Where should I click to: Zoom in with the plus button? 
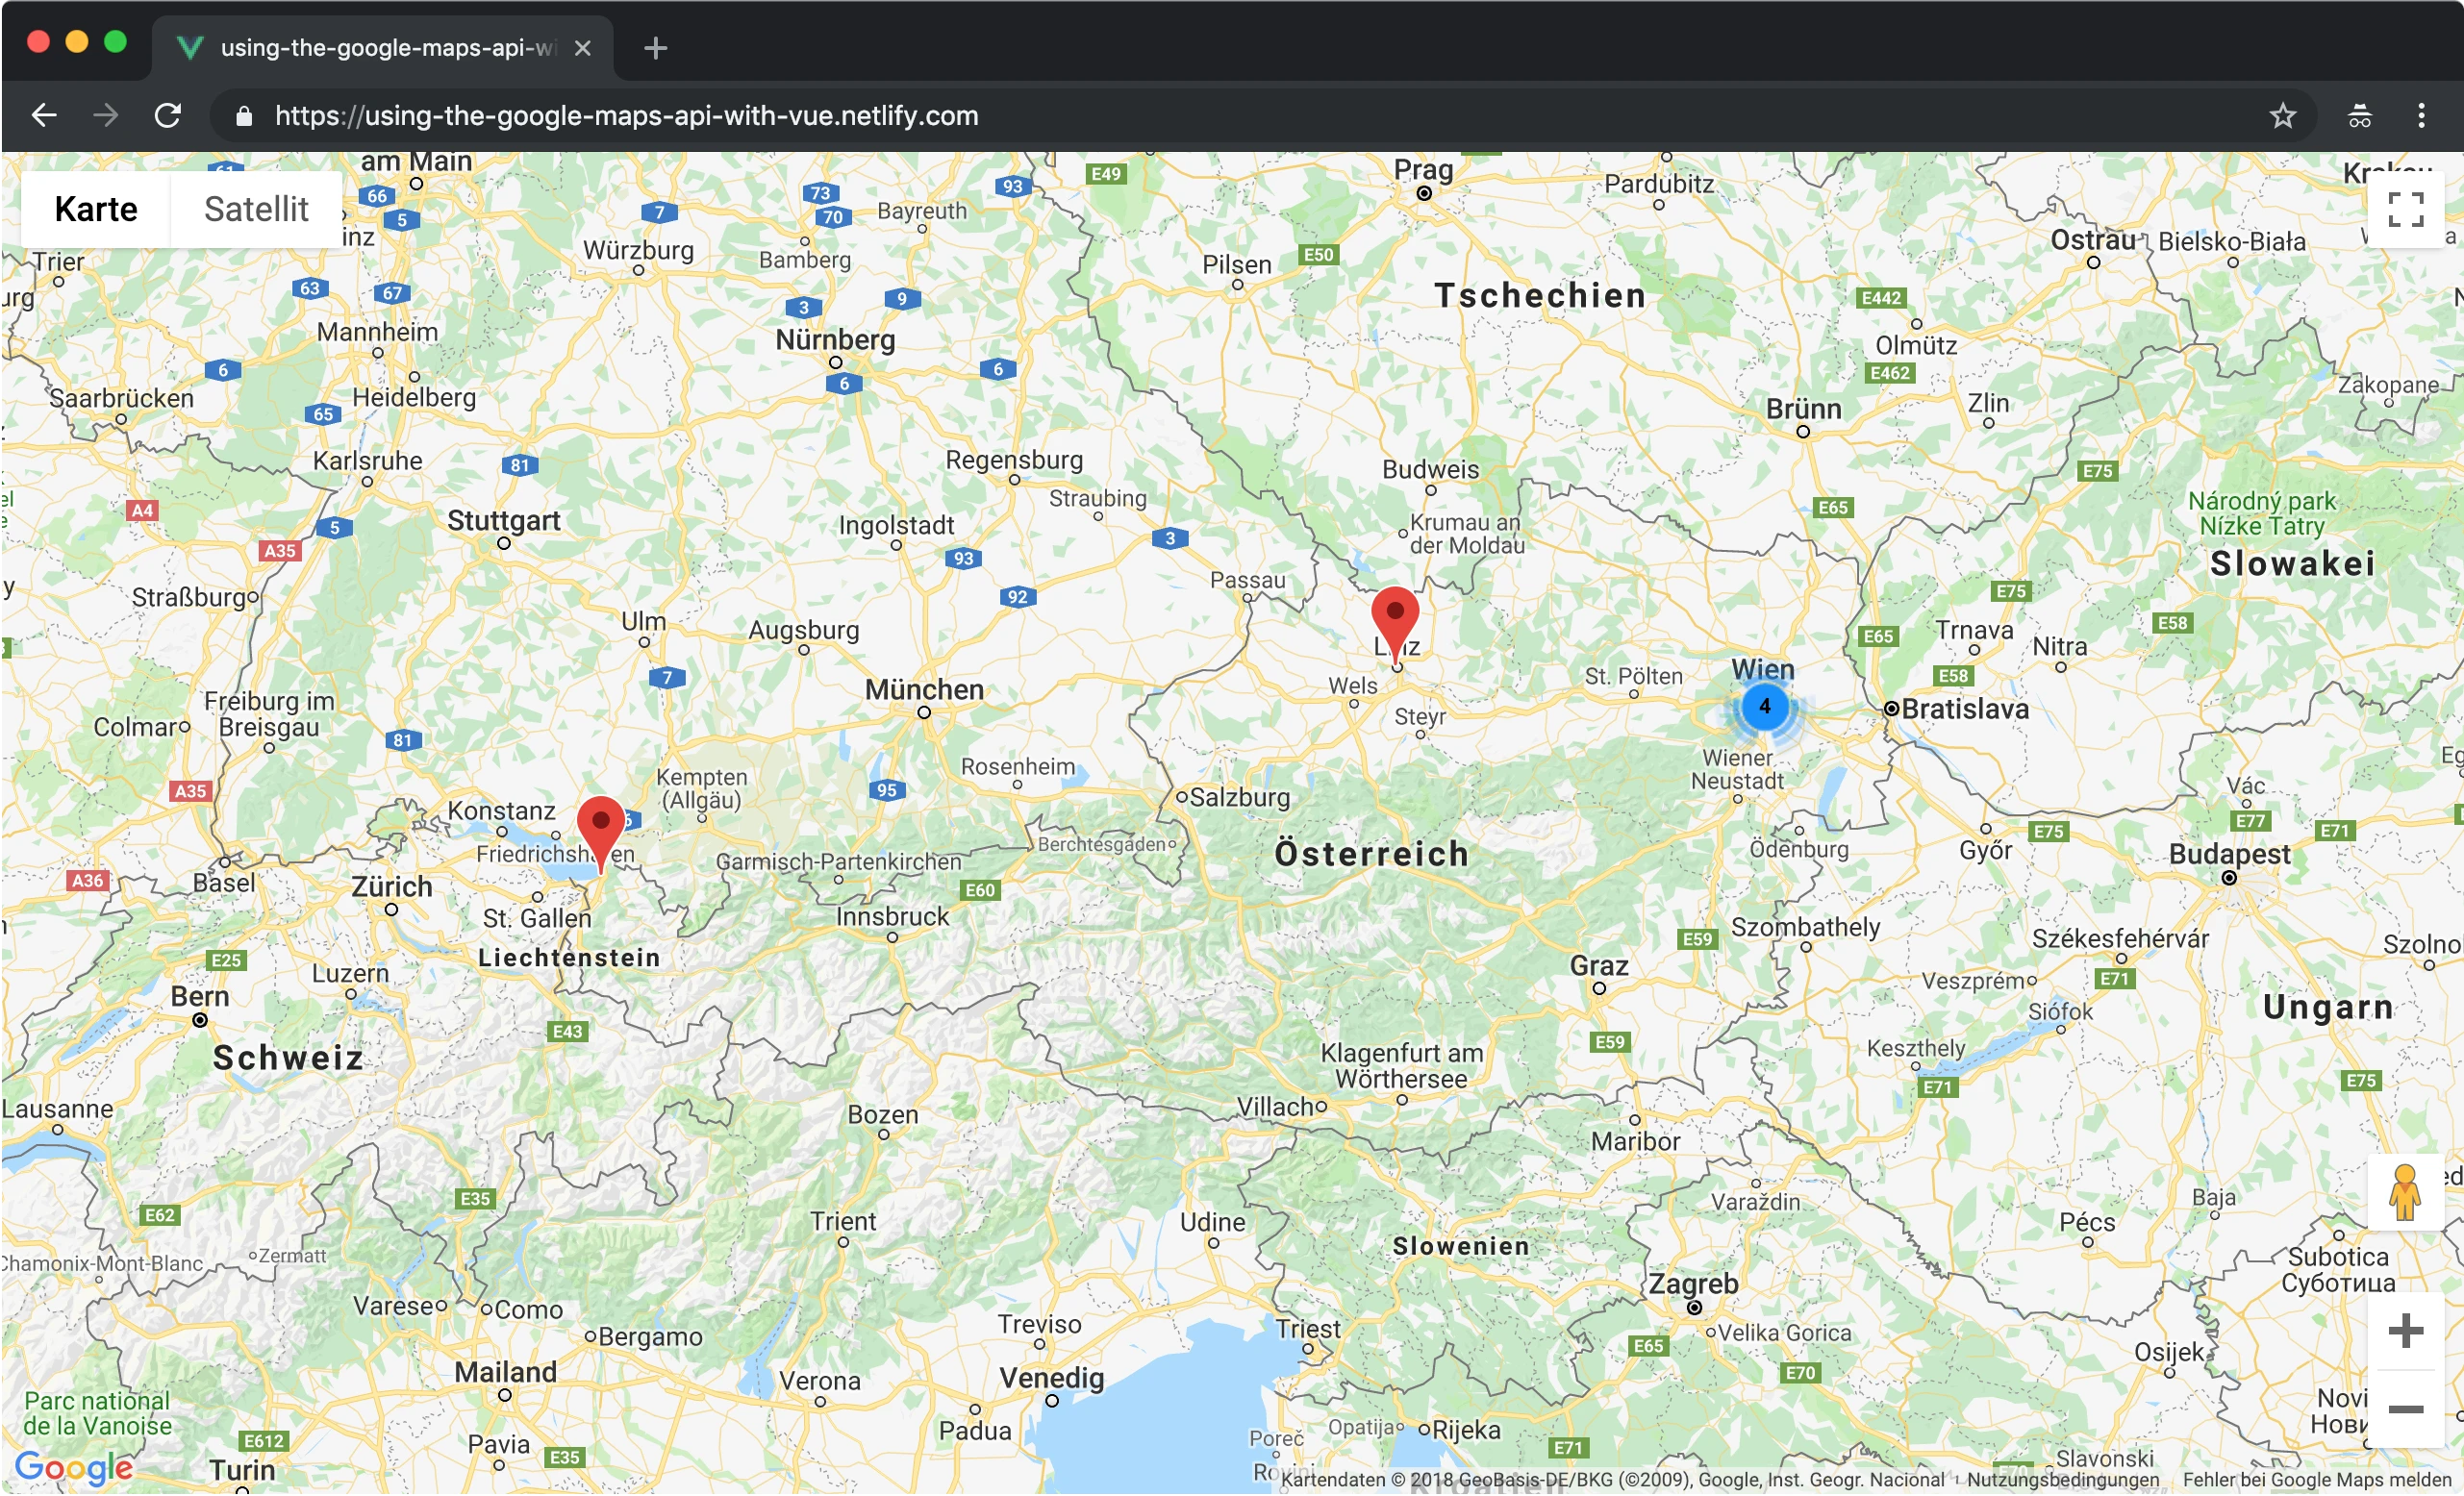2405,1331
